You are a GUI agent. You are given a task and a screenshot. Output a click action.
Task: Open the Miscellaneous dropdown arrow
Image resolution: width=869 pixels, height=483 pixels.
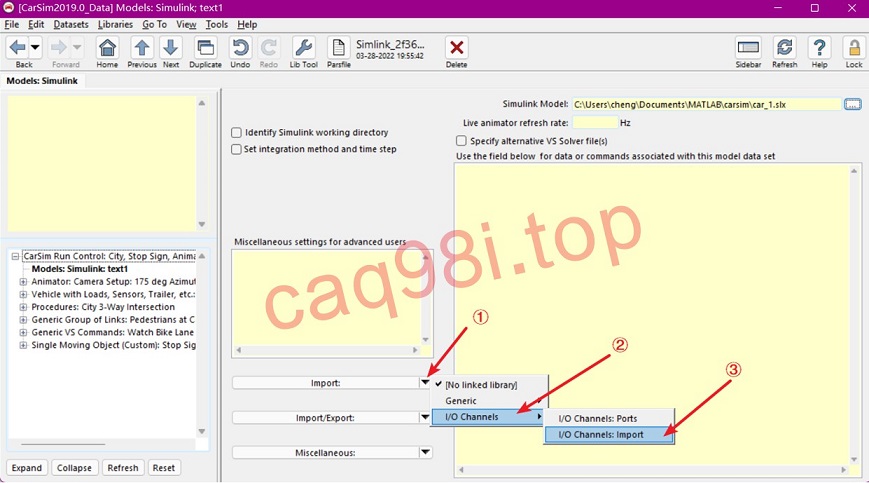[425, 453]
